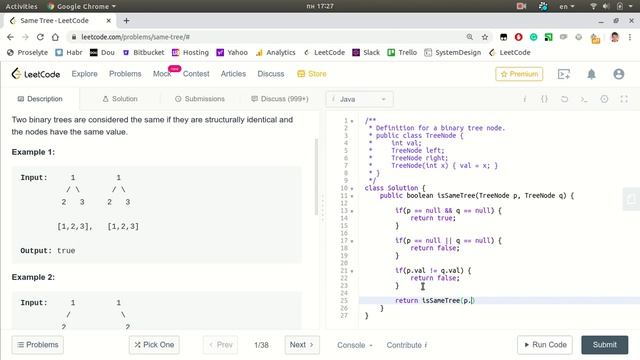Image resolution: width=640 pixels, height=360 pixels.
Task: Open the Store link
Action: coord(312,74)
